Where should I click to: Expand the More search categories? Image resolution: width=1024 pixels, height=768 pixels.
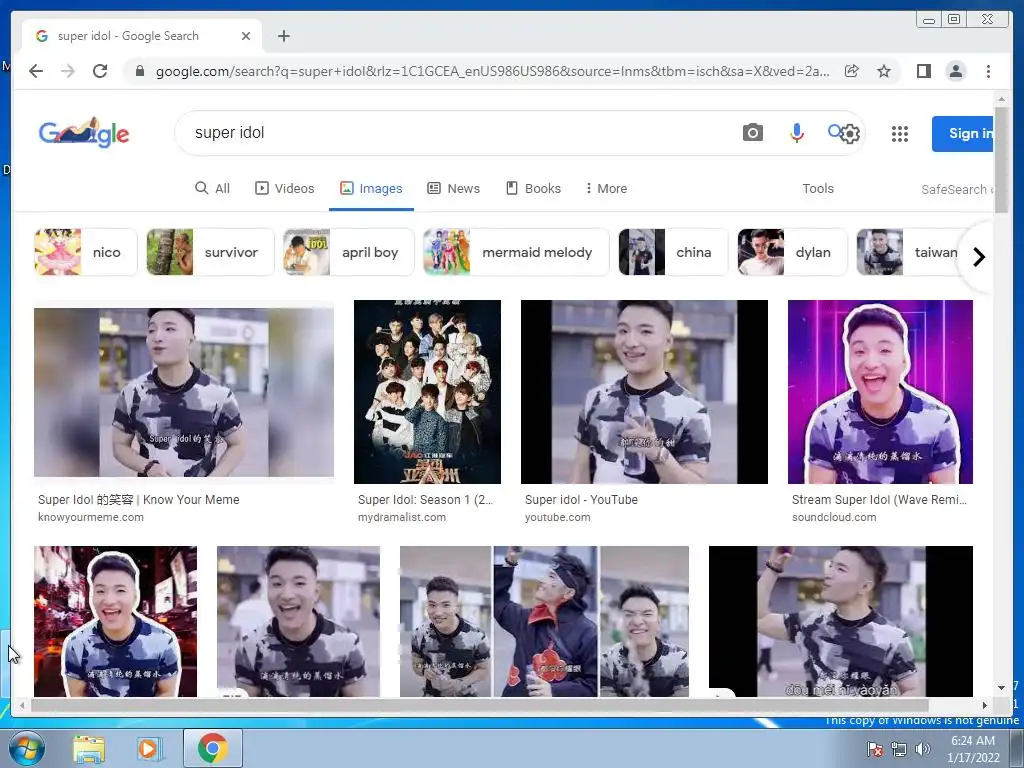tap(607, 188)
